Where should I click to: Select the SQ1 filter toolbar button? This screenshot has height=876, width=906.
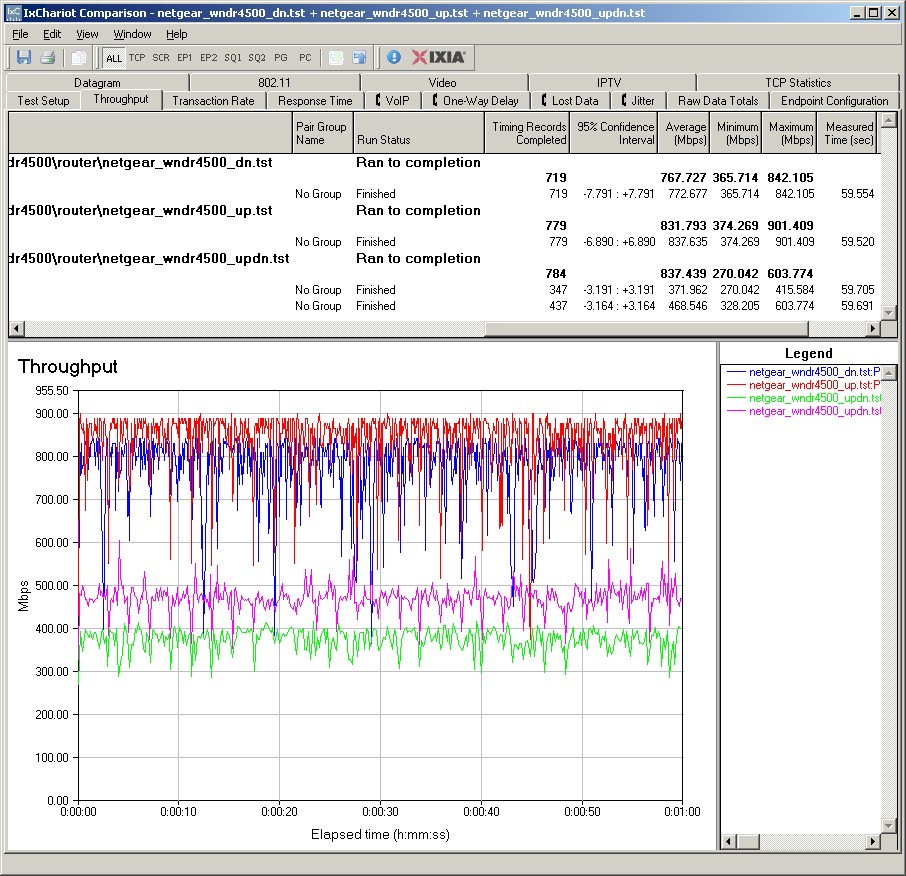tap(233, 58)
